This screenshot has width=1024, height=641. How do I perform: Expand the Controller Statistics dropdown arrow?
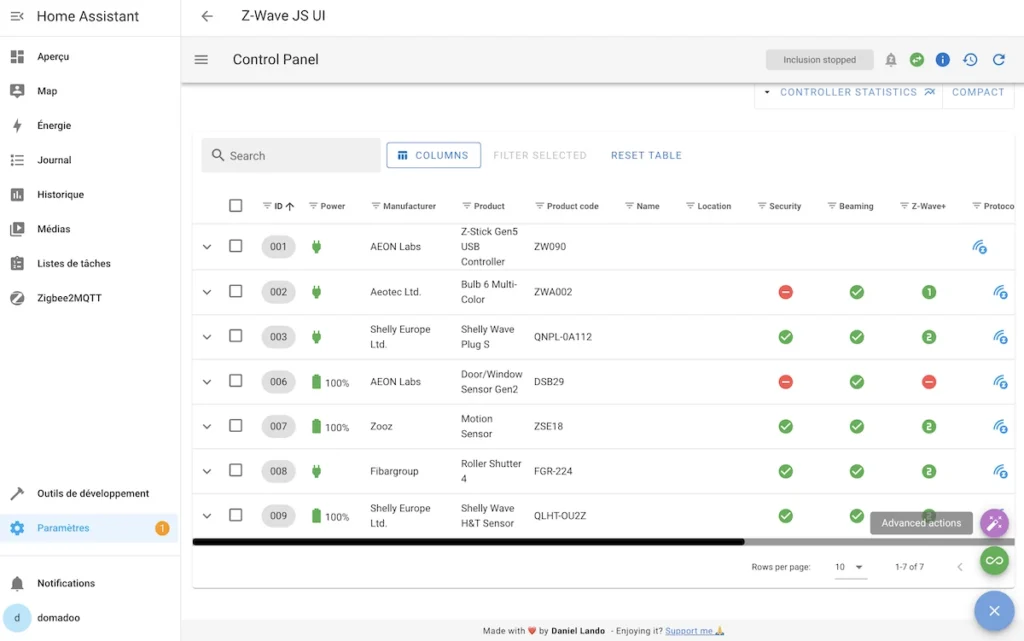click(x=767, y=92)
